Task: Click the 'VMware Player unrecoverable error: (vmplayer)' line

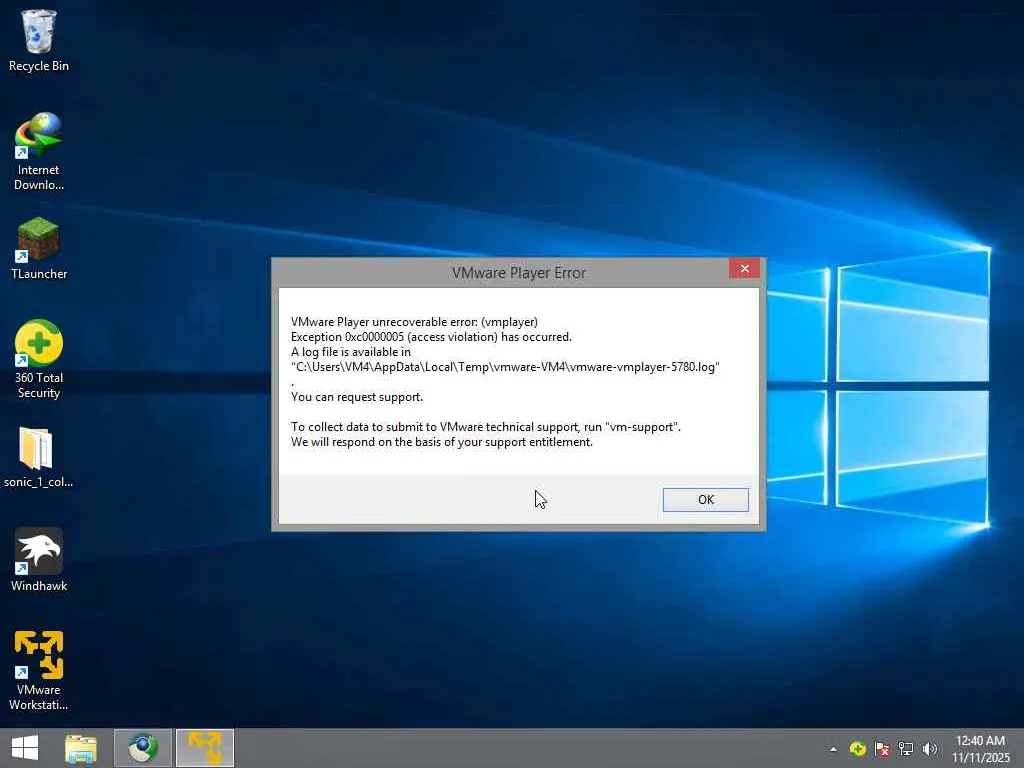Action: tap(414, 322)
